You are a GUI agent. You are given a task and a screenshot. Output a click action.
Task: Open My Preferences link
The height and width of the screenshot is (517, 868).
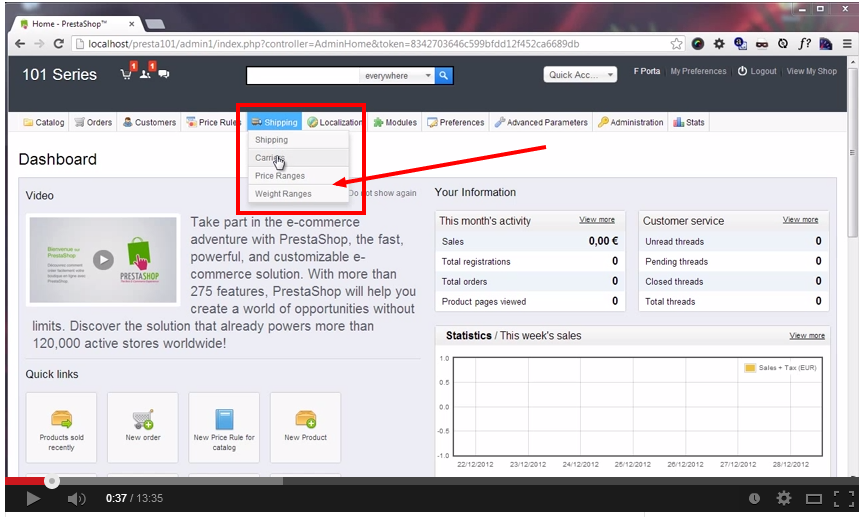tap(698, 71)
